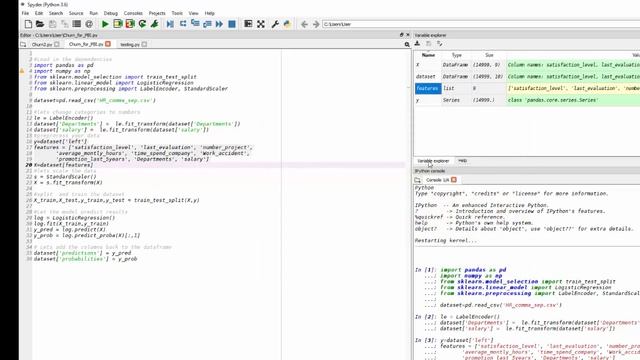Open the Run menu
This screenshot has height=360, width=640.
[93, 13]
